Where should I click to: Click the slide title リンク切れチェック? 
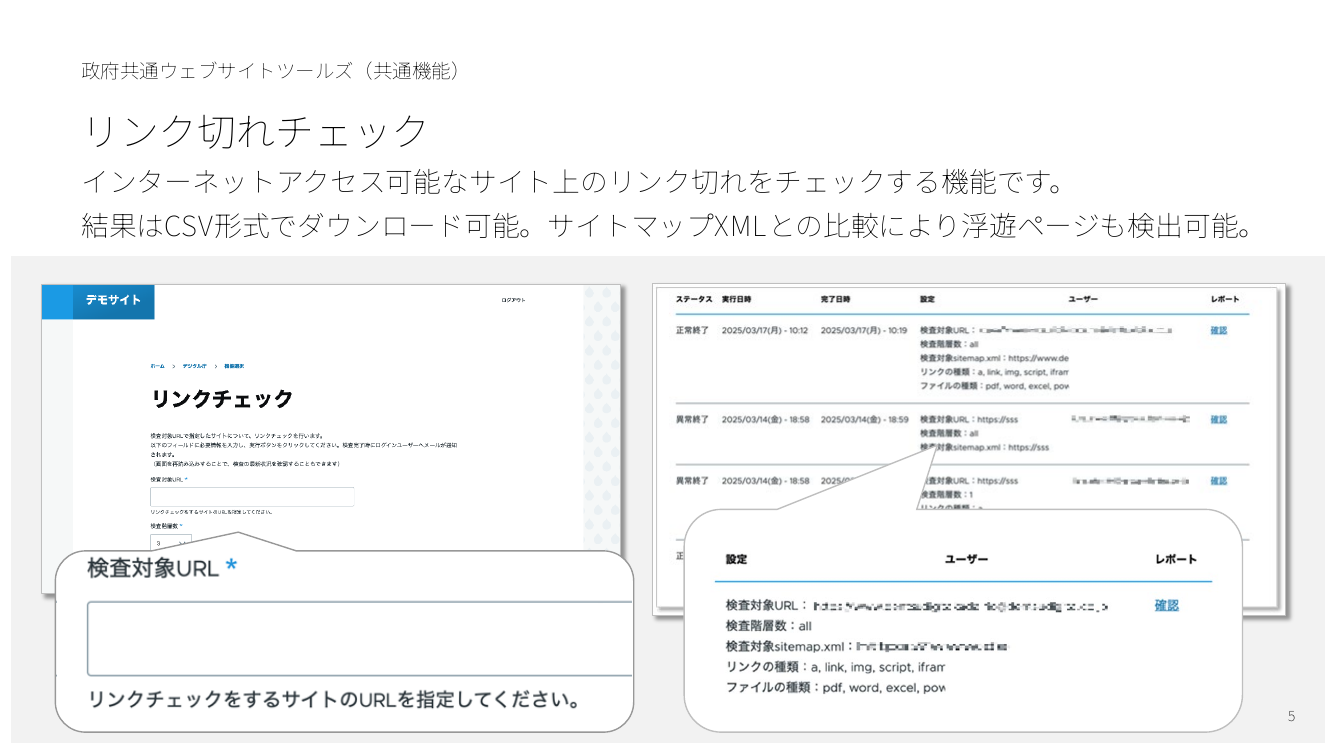255,130
